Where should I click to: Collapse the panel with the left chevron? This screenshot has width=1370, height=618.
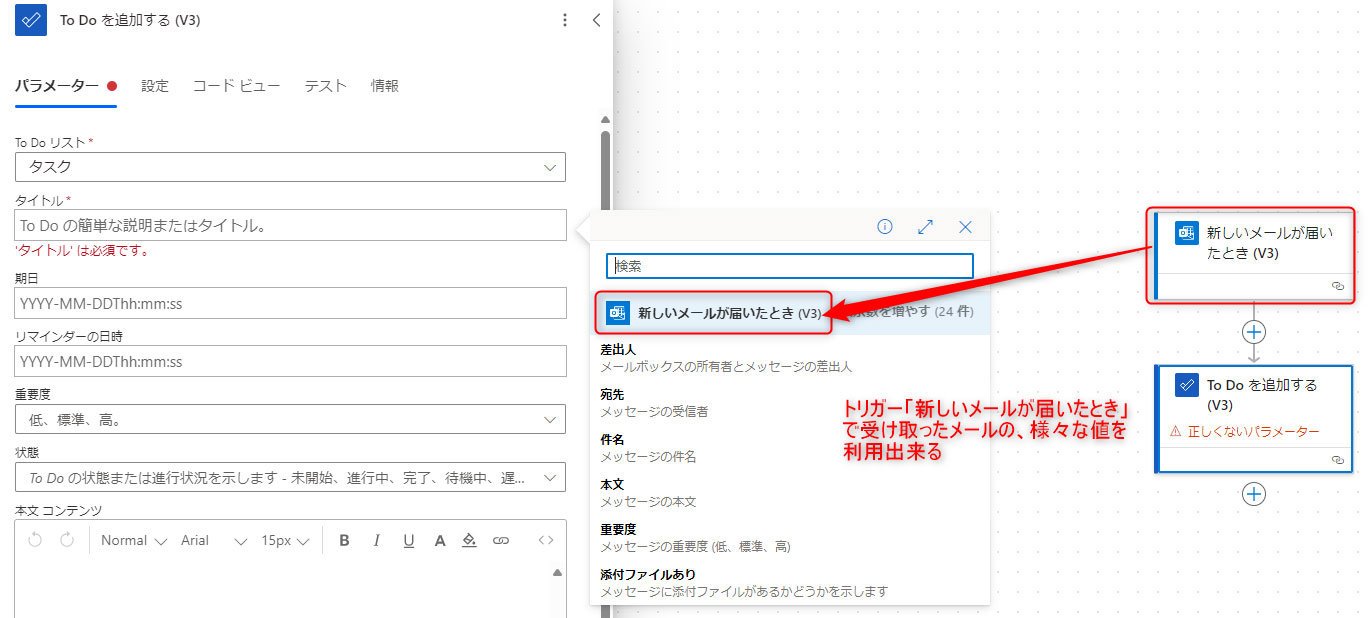[x=596, y=20]
